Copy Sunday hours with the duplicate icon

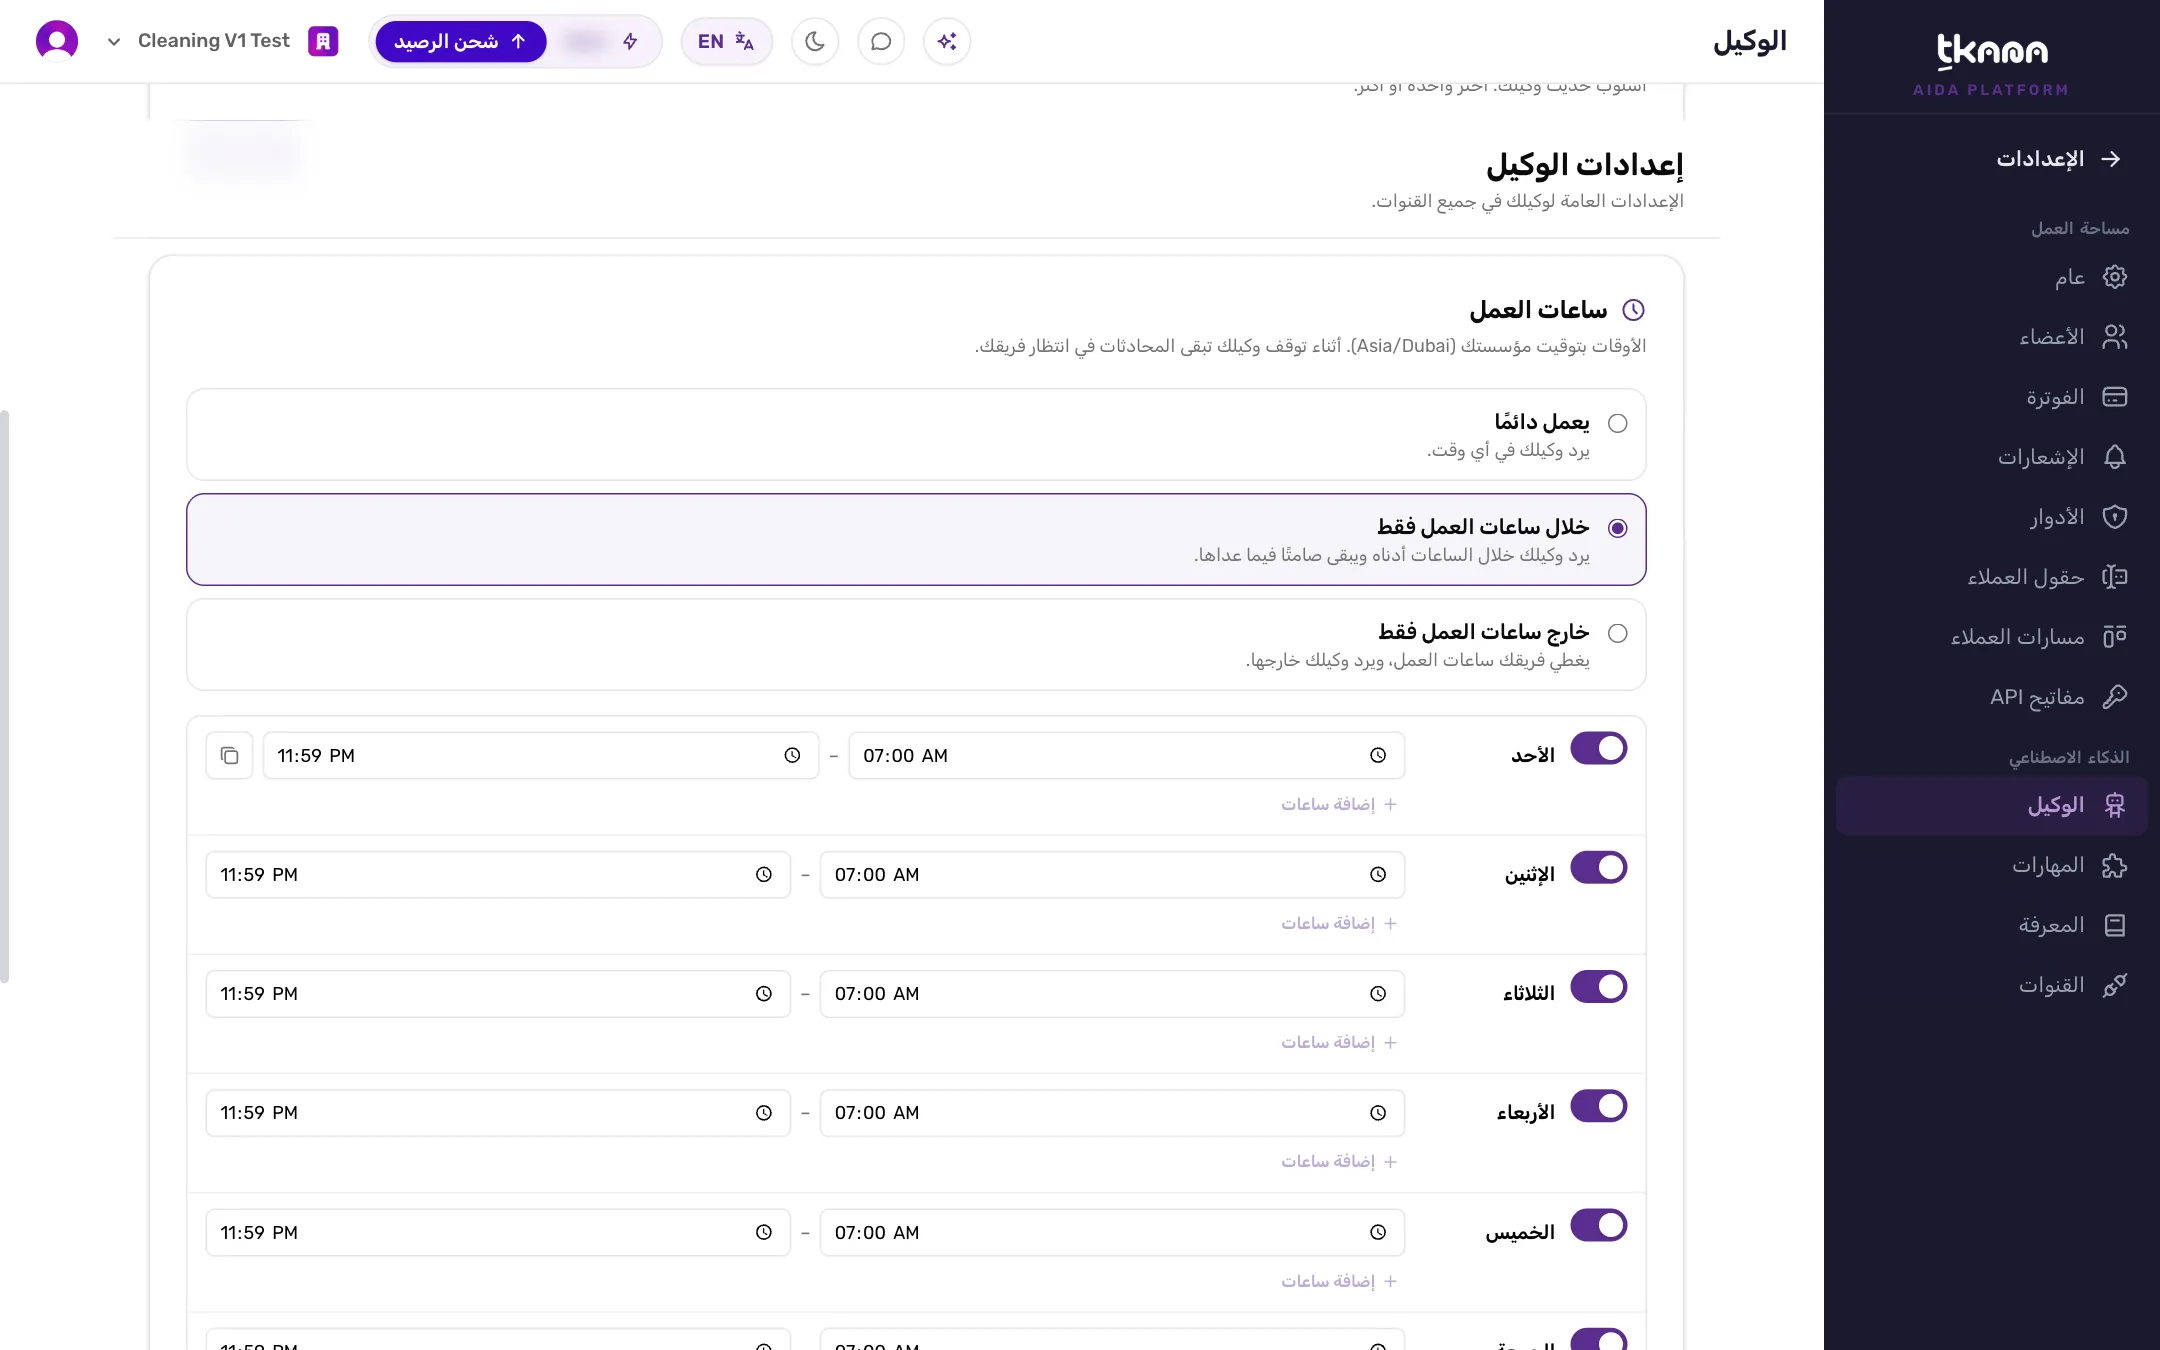(x=229, y=755)
